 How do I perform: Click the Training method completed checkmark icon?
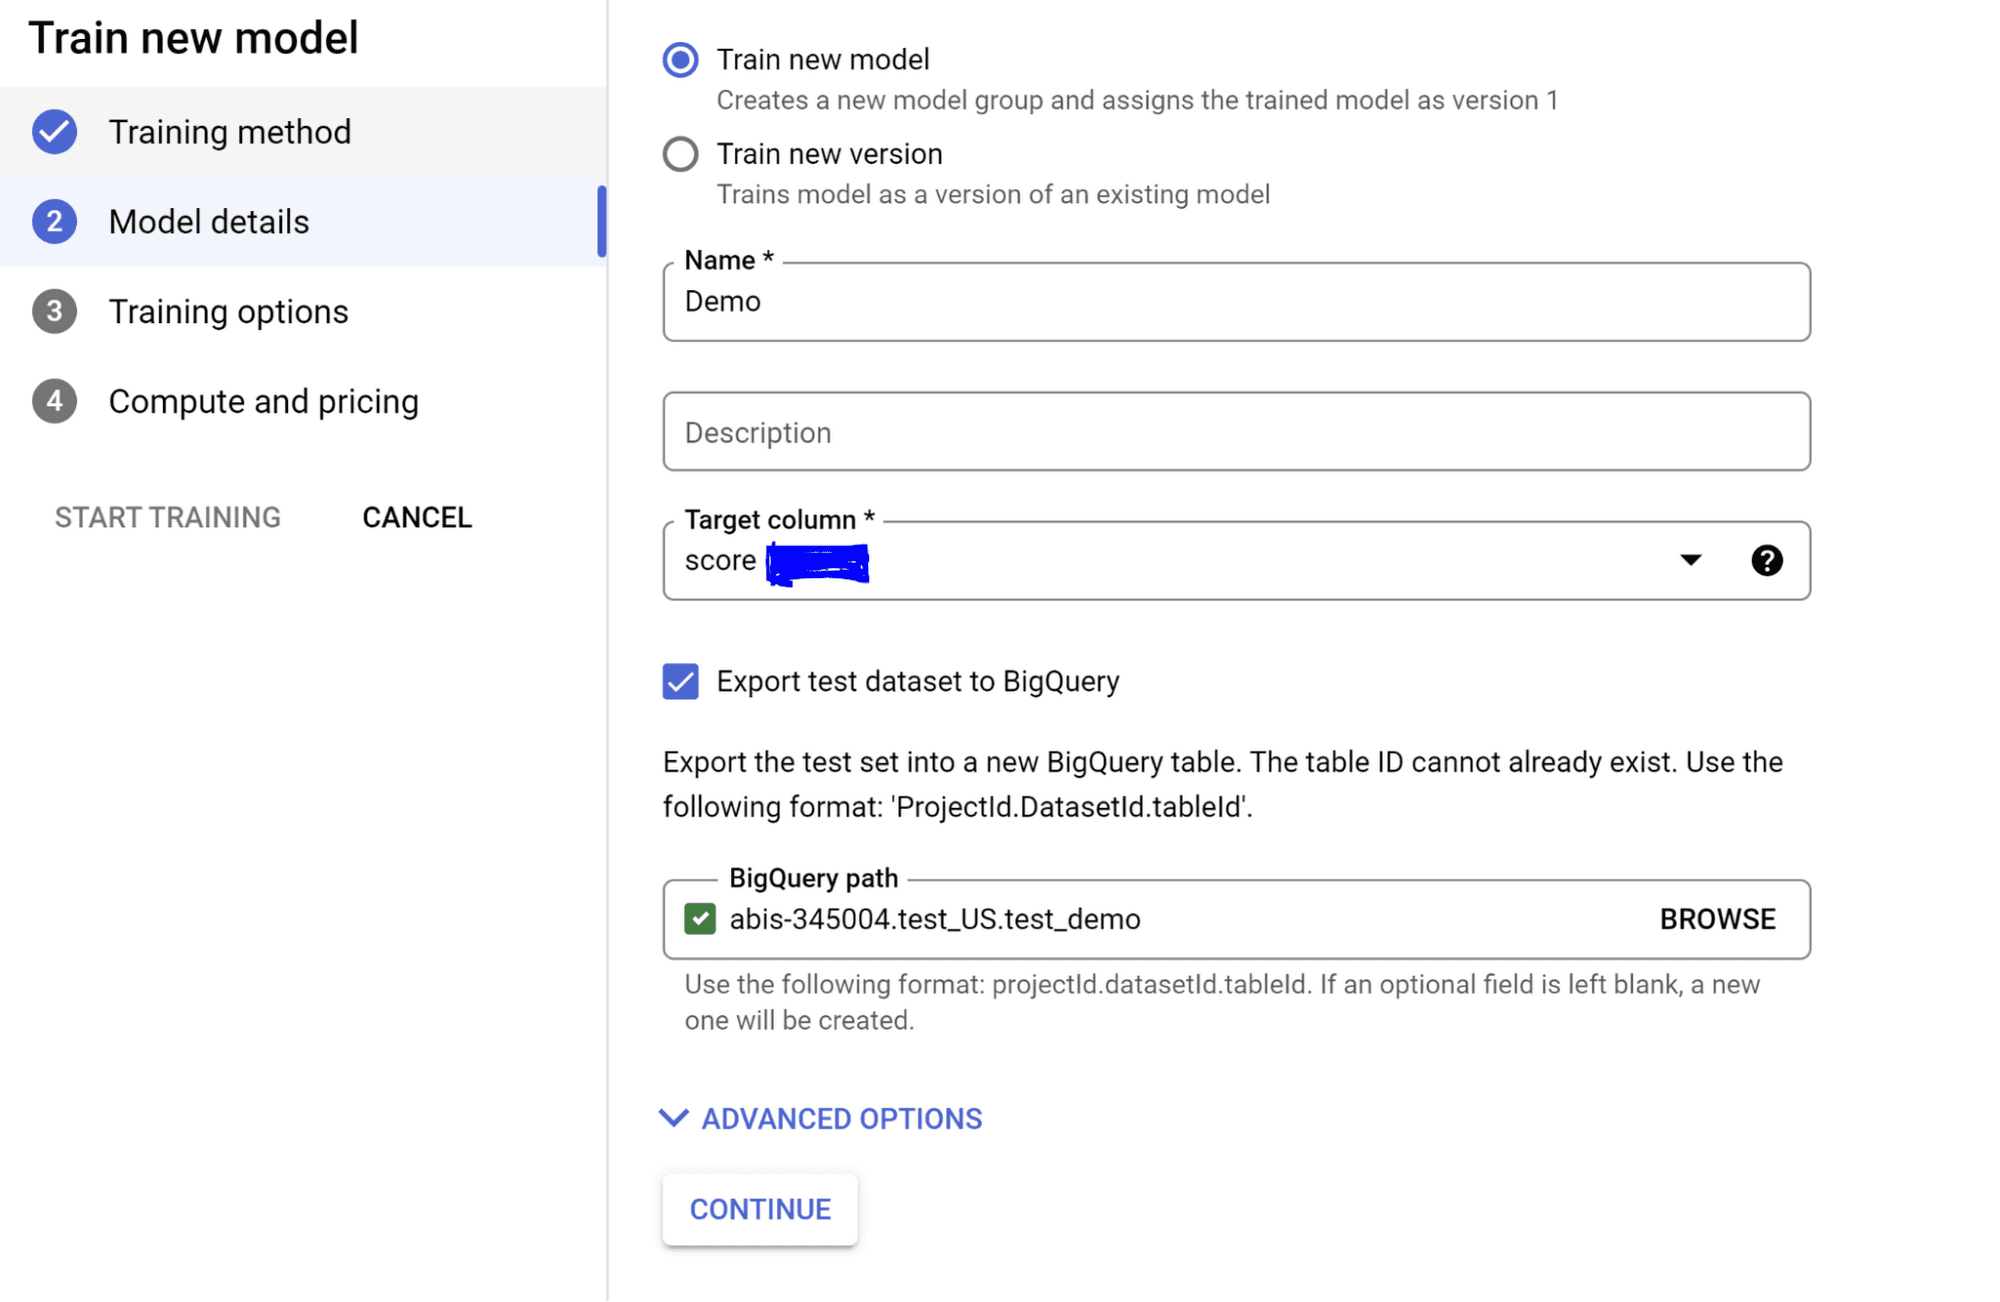tap(54, 132)
